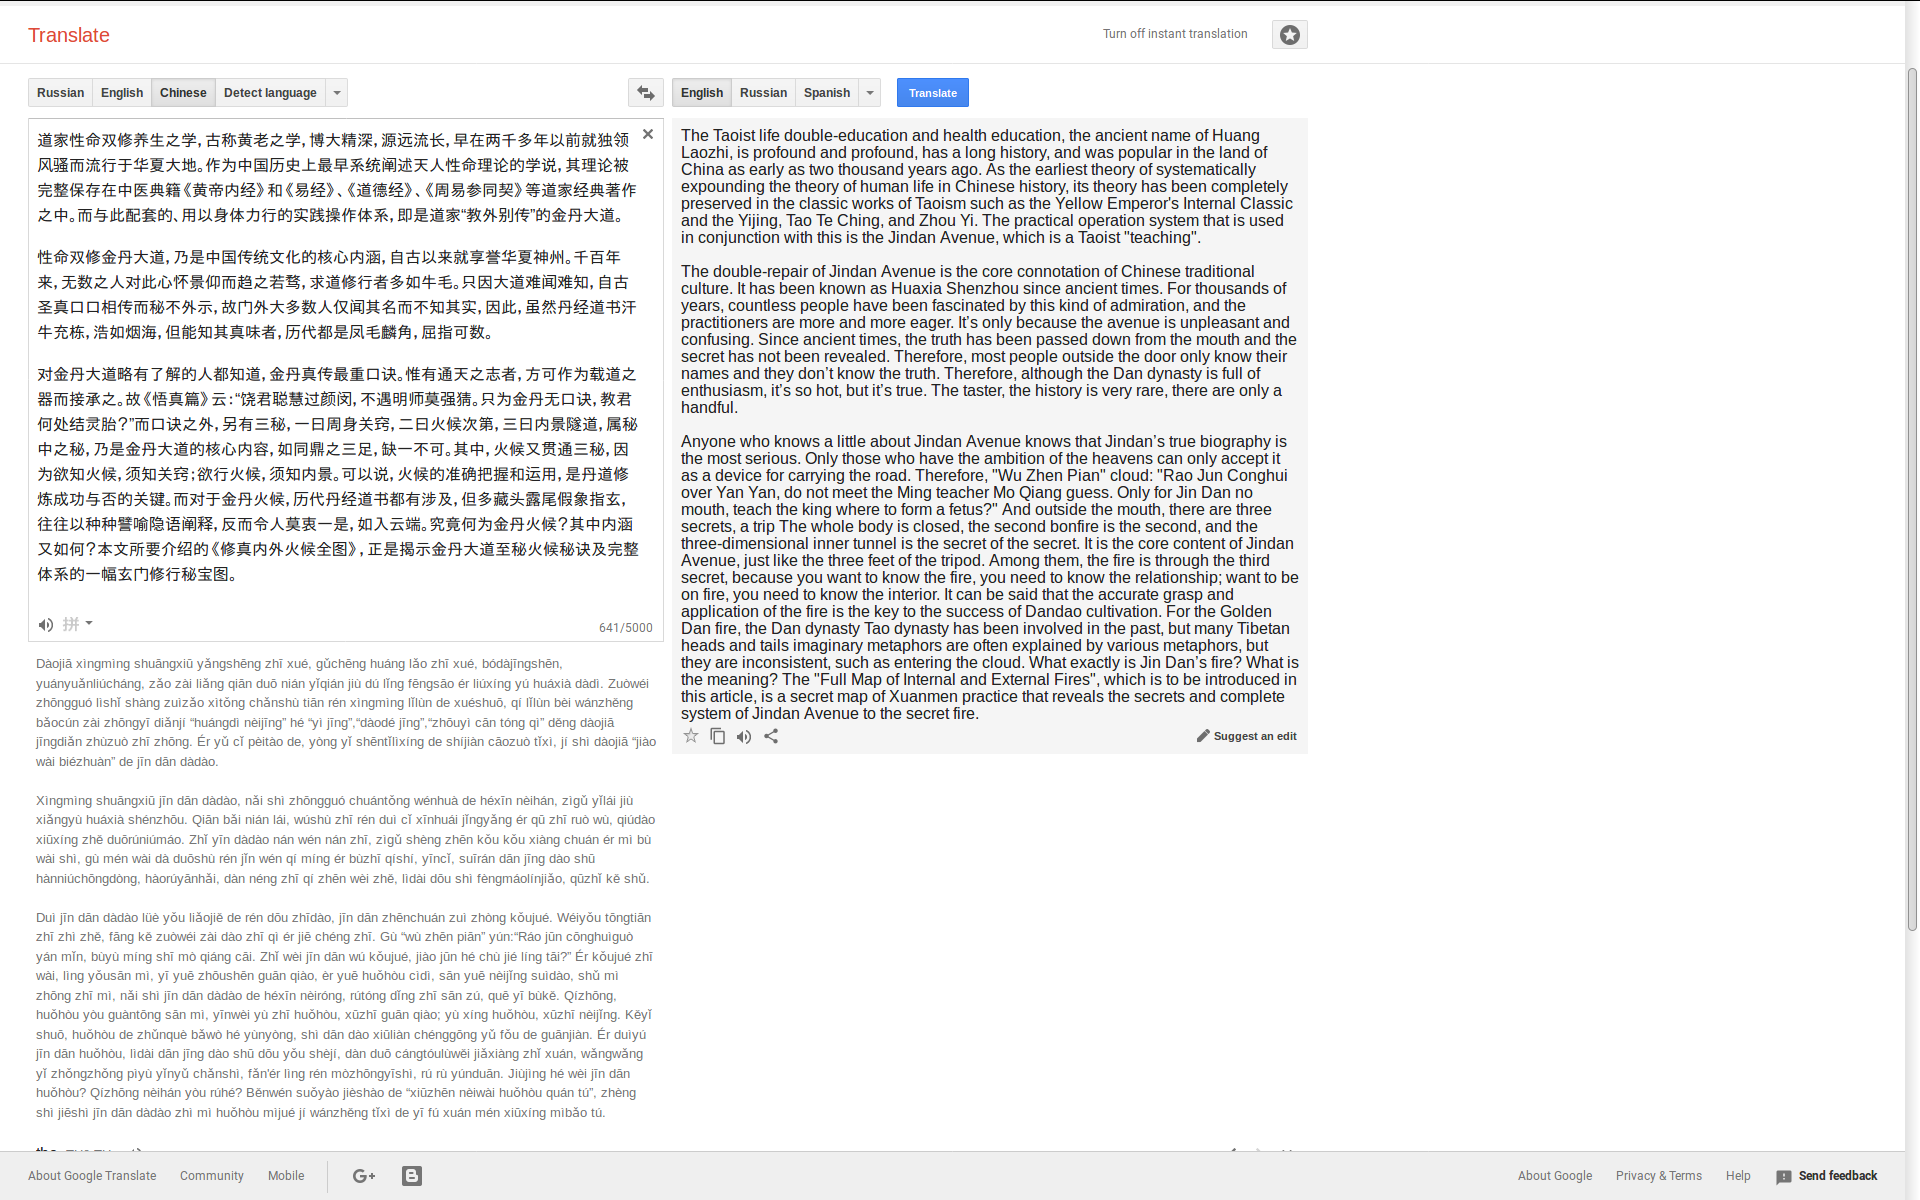Select Russian as target language
Viewport: 1920px width, 1200px height.
coord(763,93)
